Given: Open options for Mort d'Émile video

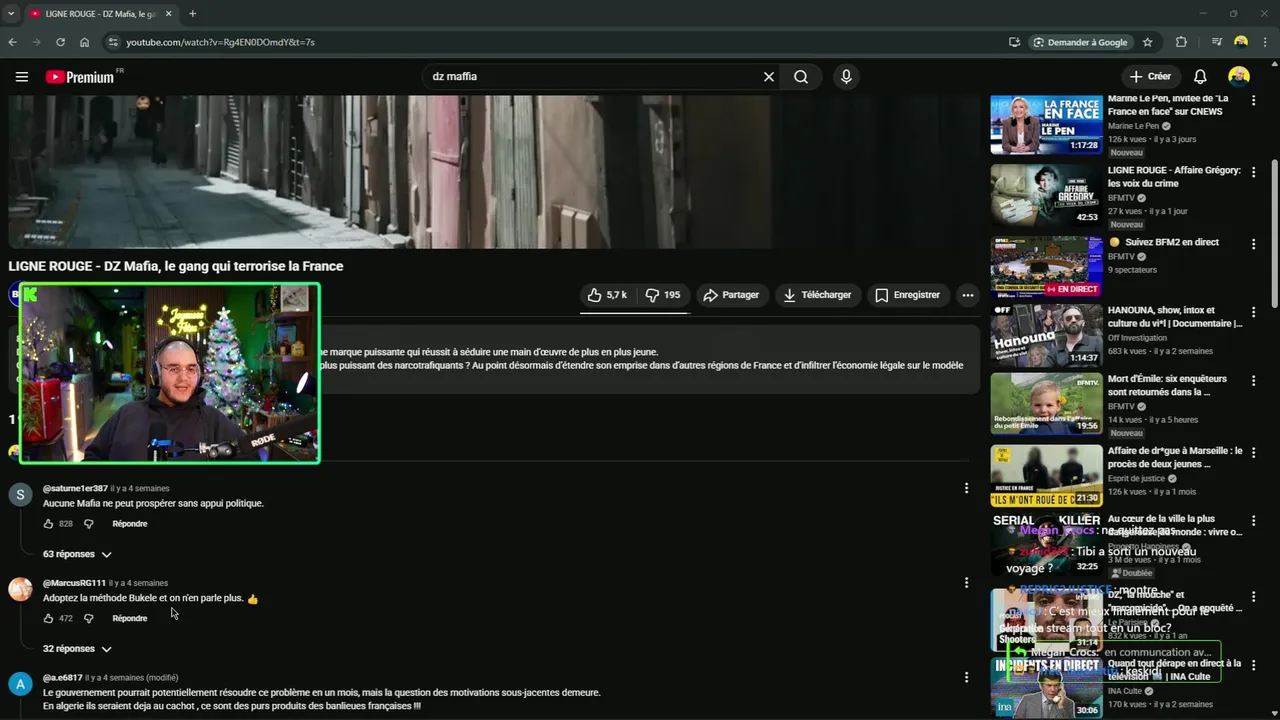Looking at the screenshot, I should tap(1253, 381).
